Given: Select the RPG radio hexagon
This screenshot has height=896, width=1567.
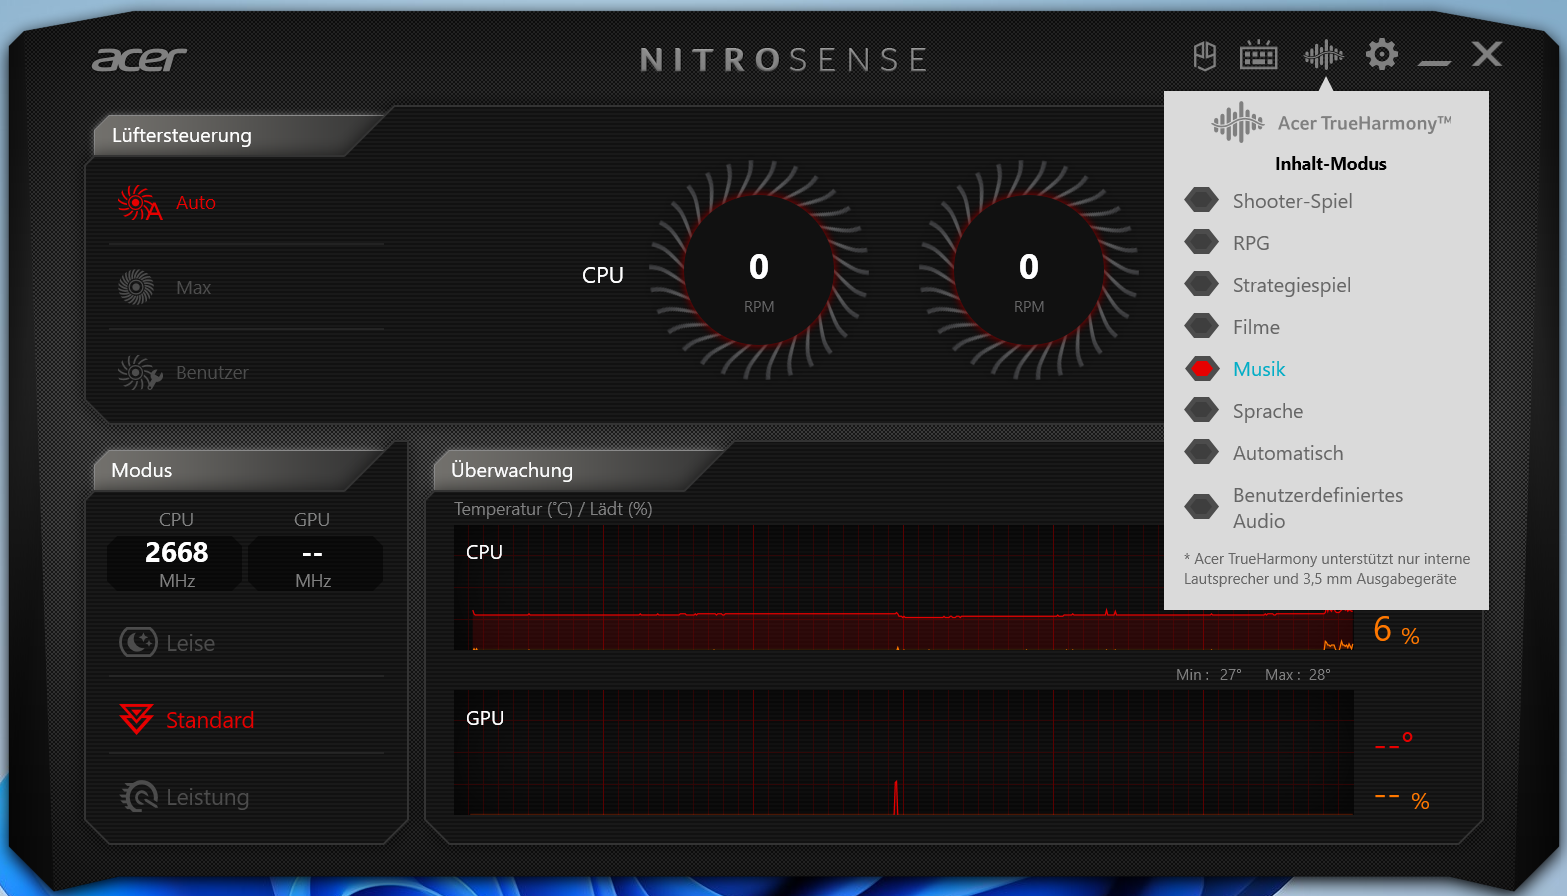Looking at the screenshot, I should pyautogui.click(x=1201, y=242).
